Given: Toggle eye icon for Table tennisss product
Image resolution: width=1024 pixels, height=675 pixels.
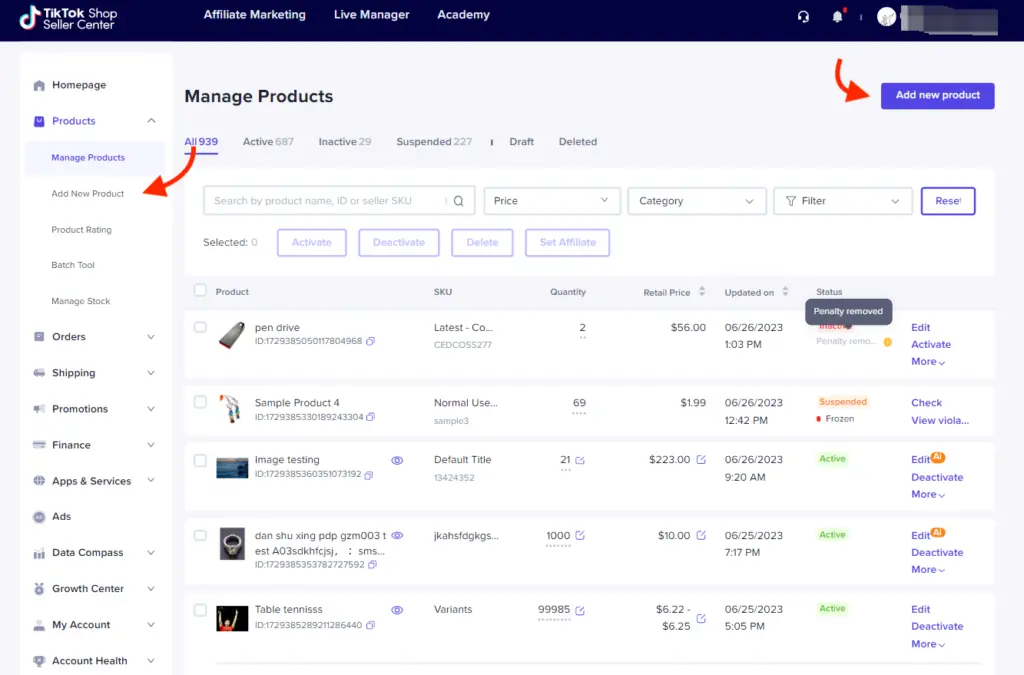Looking at the screenshot, I should [x=397, y=609].
